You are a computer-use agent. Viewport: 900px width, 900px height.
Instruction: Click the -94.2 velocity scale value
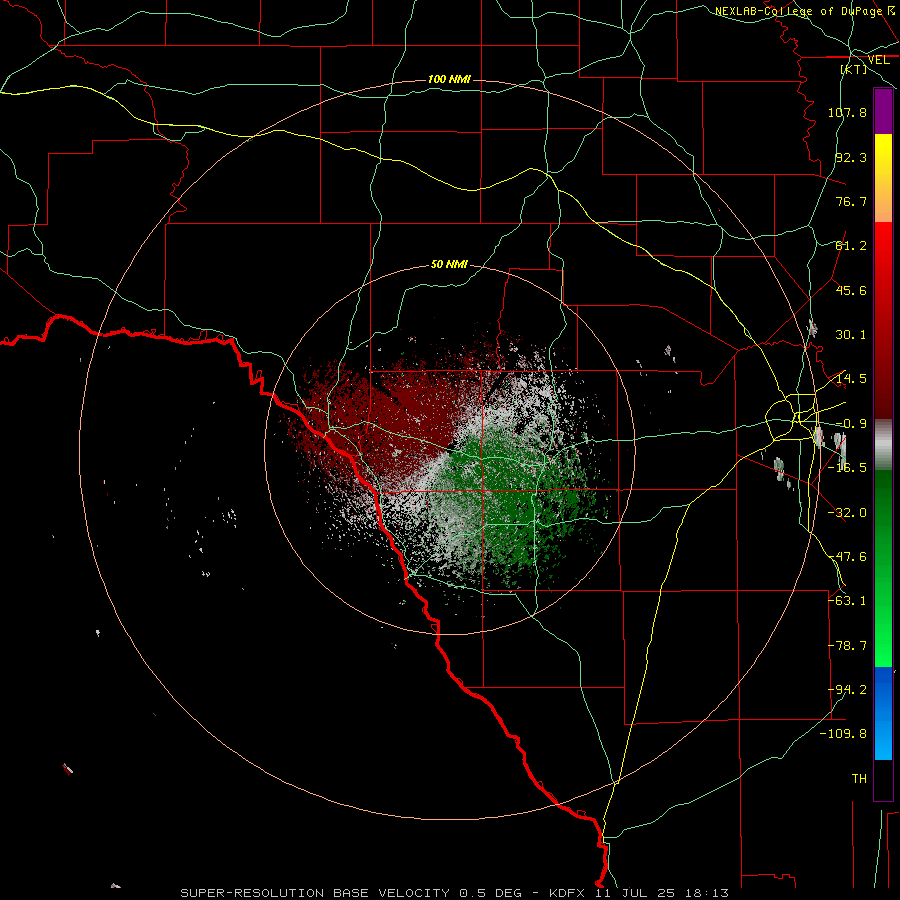pos(847,690)
